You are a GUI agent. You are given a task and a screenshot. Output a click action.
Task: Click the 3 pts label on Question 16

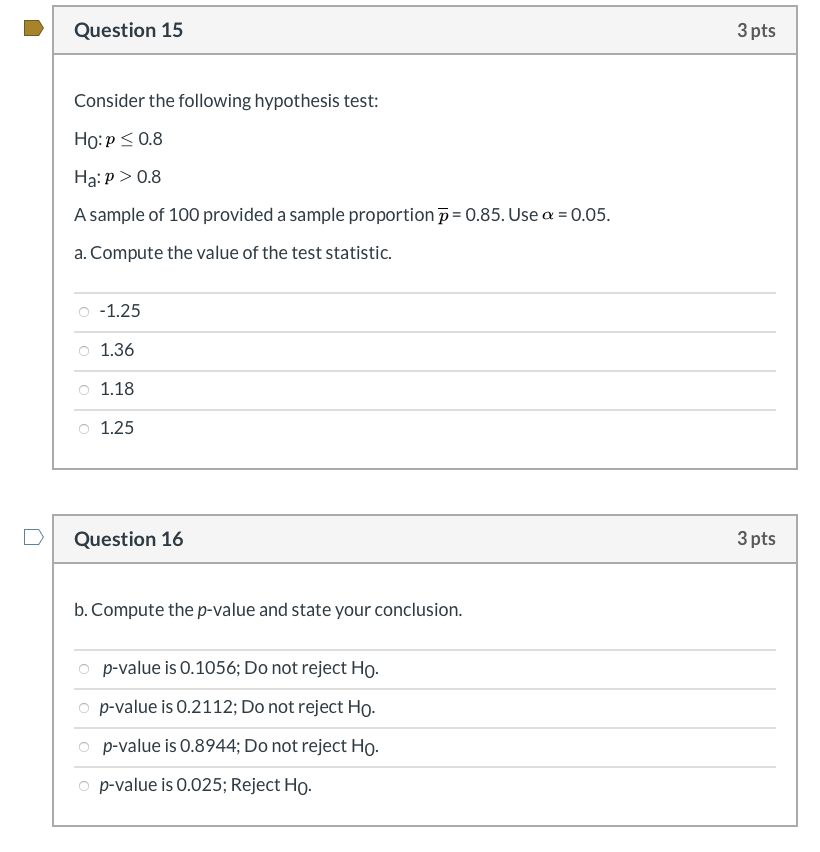[759, 538]
